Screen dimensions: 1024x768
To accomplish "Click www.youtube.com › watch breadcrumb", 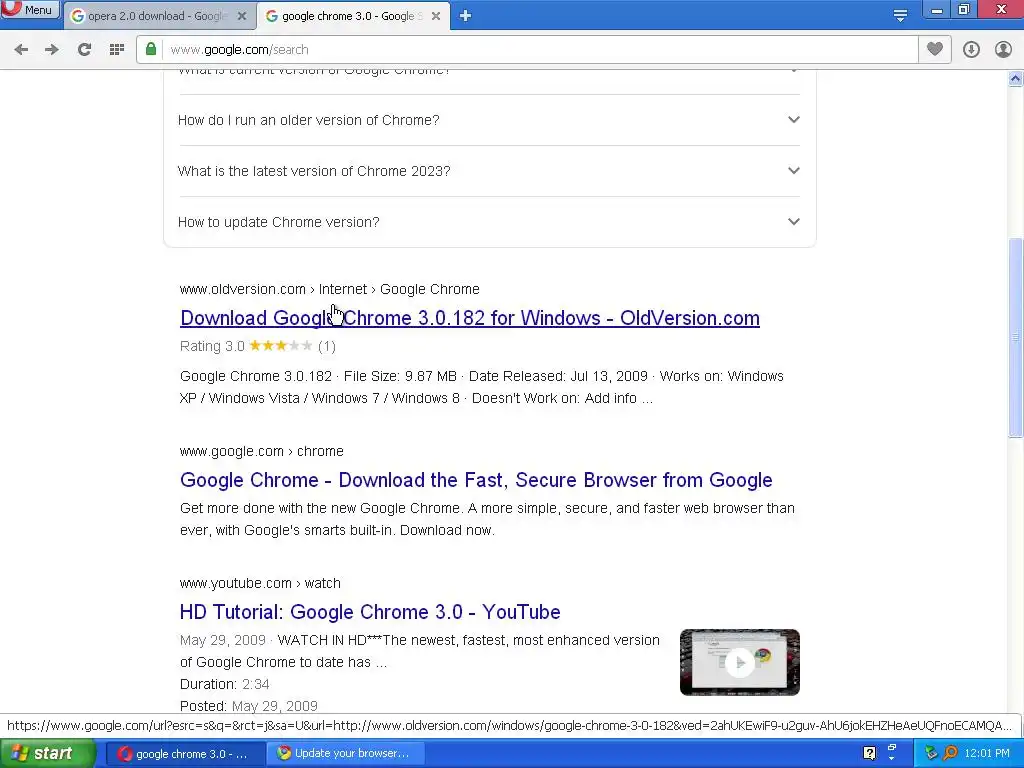I will pyautogui.click(x=260, y=583).
